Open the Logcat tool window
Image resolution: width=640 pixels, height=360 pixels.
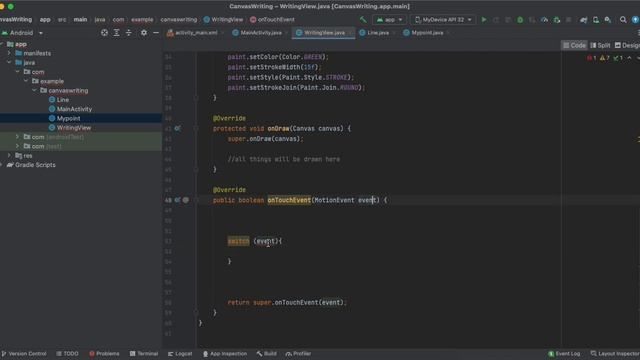[180, 353]
